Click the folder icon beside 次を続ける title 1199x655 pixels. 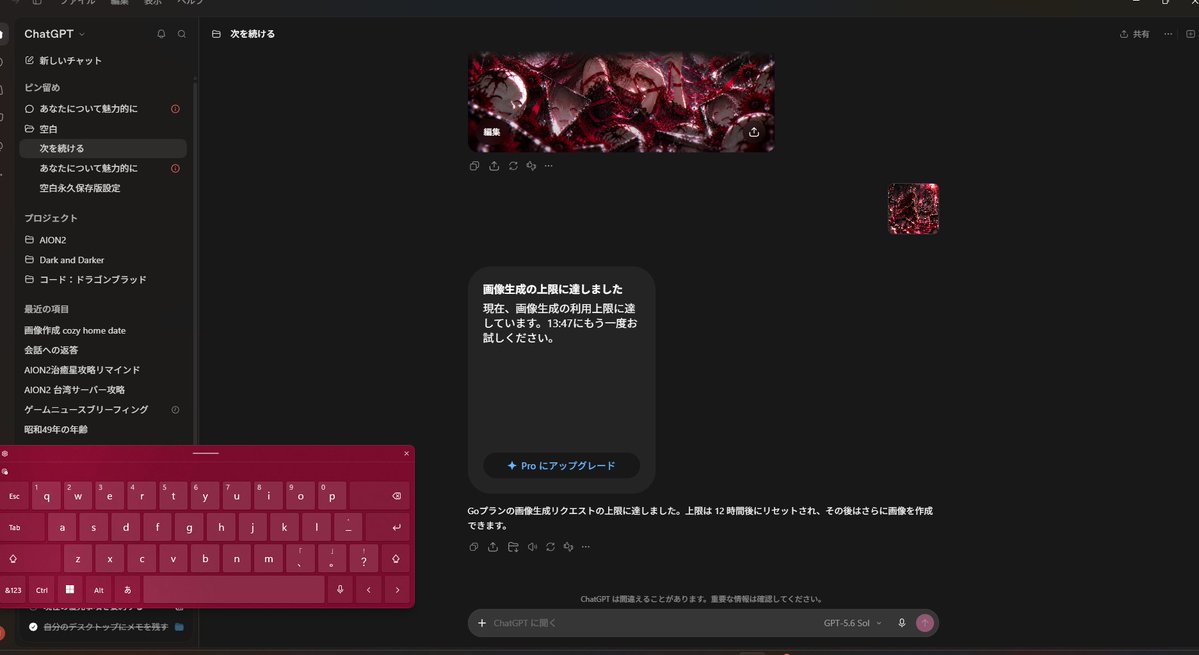[x=216, y=34]
